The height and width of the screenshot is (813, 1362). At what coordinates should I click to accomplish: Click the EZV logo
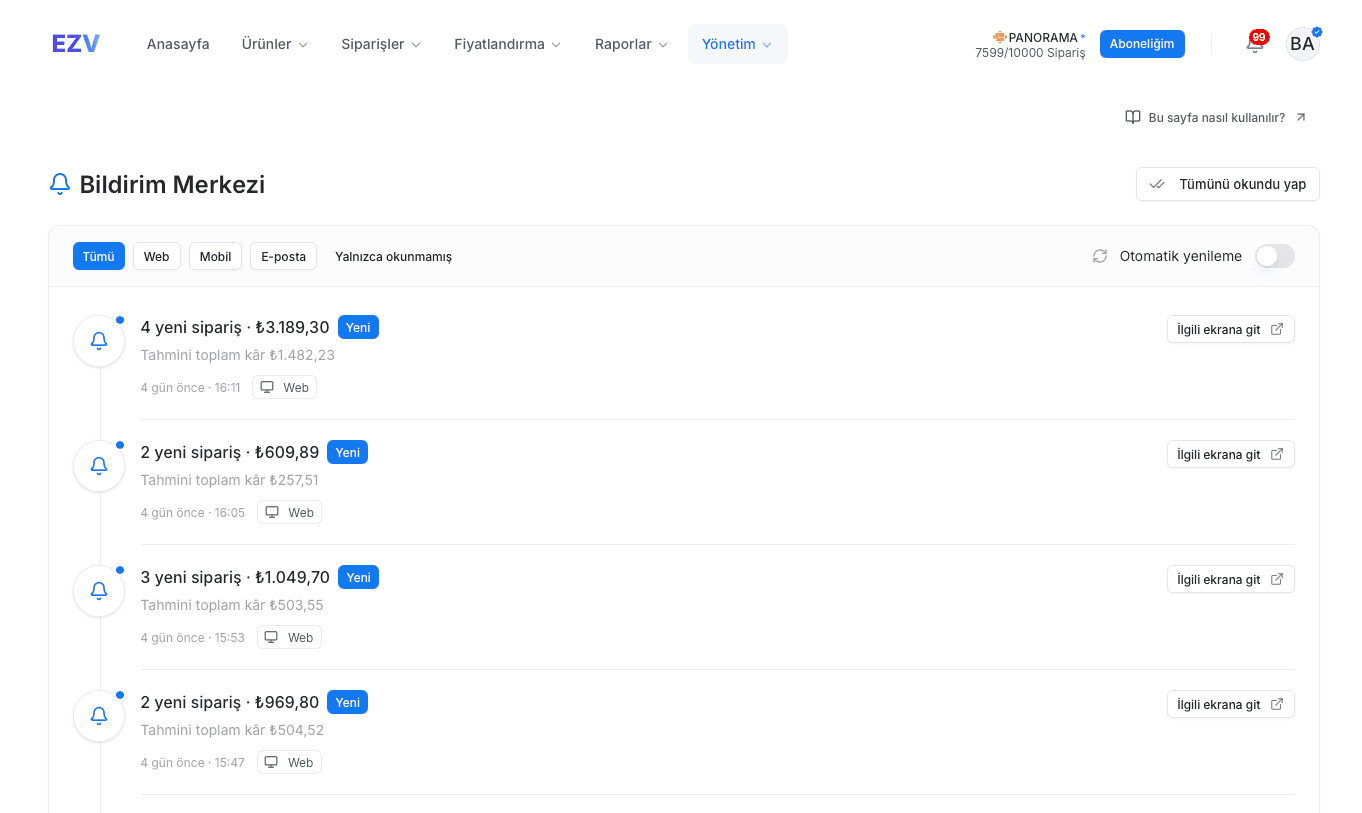[x=76, y=44]
